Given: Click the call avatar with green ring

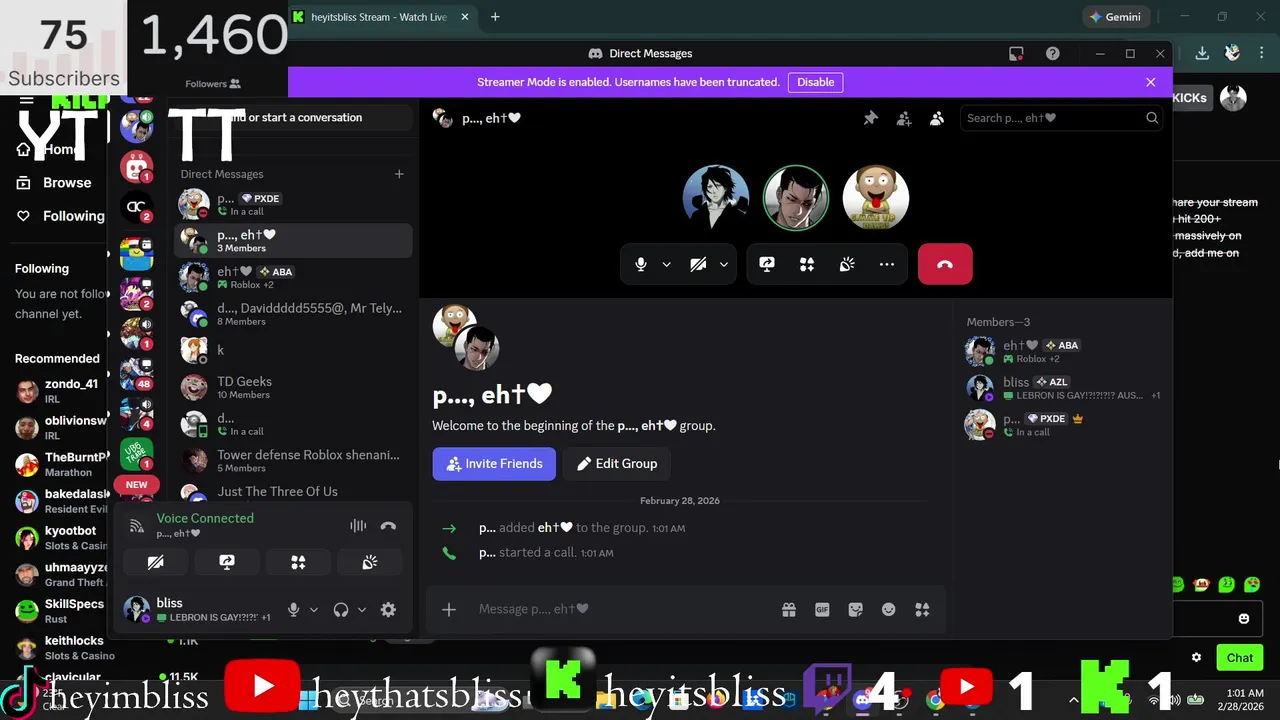Looking at the screenshot, I should pyautogui.click(x=796, y=198).
